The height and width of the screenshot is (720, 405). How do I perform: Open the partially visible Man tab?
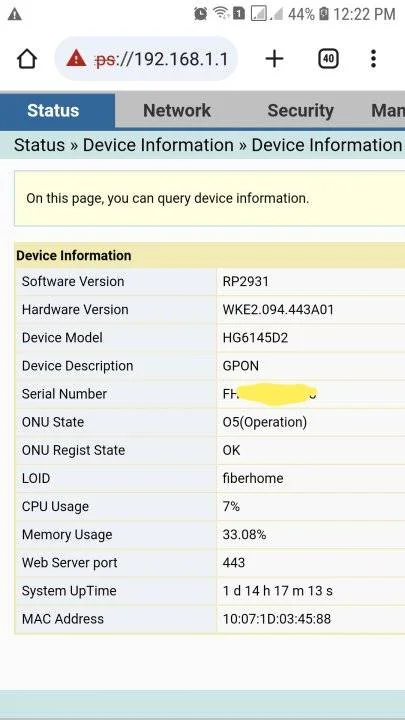(388, 111)
